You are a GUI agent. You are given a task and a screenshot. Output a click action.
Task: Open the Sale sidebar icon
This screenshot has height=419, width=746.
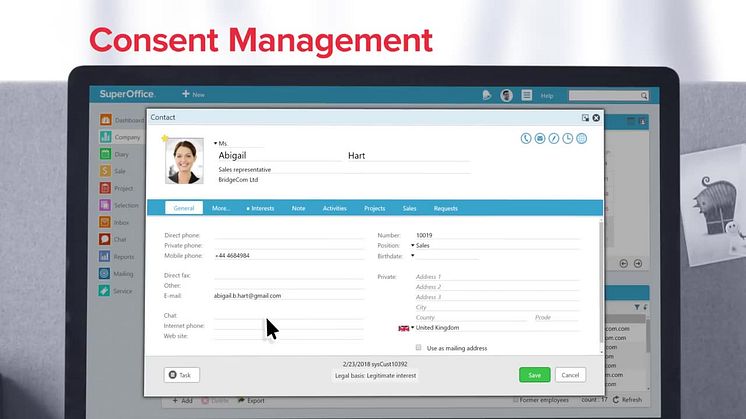pyautogui.click(x=105, y=171)
